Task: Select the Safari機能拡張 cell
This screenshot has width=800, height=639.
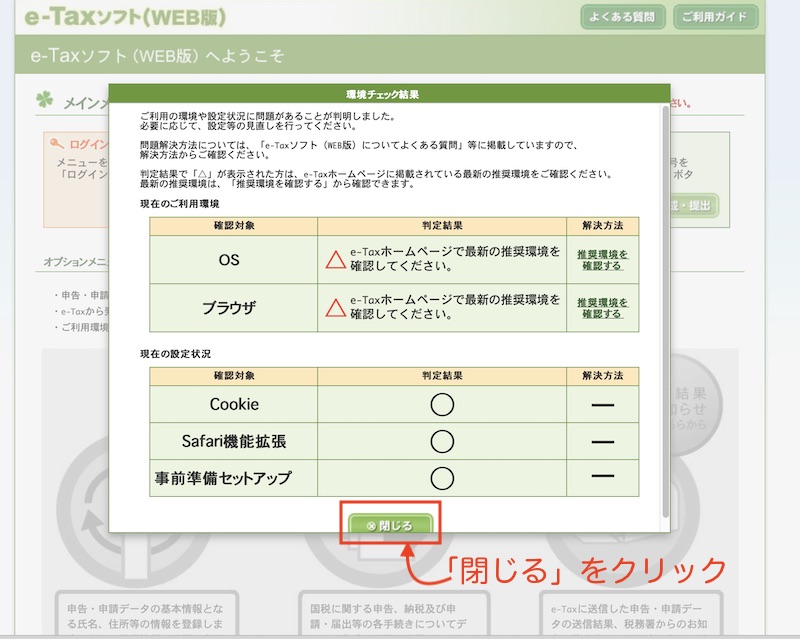Action: point(234,441)
